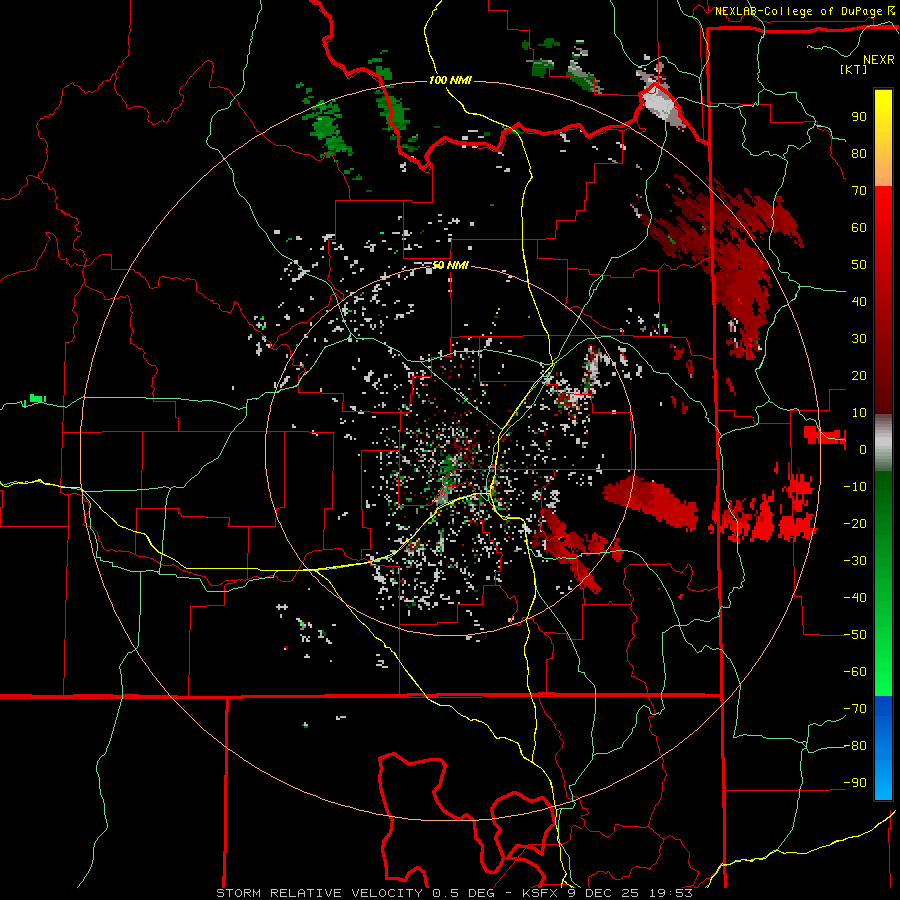Image resolution: width=900 pixels, height=900 pixels.
Task: Select the 0 value on velocity scale
Action: pos(863,450)
